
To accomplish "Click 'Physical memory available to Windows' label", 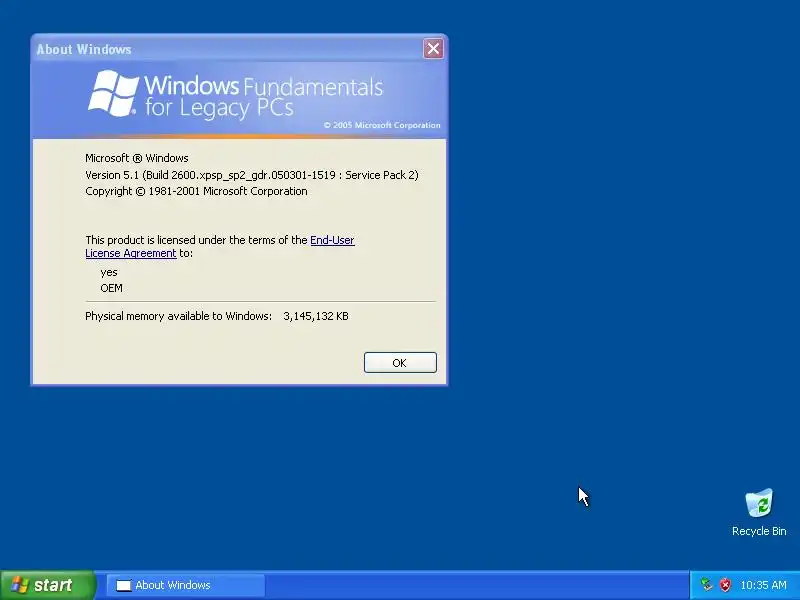I will click(179, 316).
